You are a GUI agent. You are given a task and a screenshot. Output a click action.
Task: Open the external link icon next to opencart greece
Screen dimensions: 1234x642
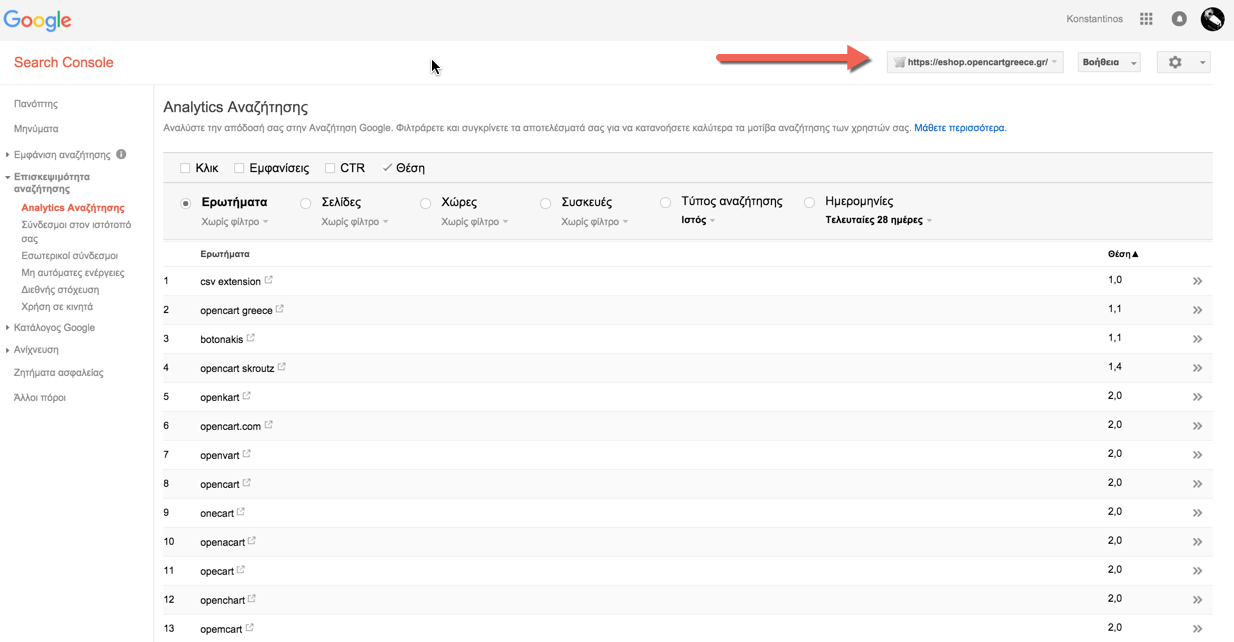point(280,309)
